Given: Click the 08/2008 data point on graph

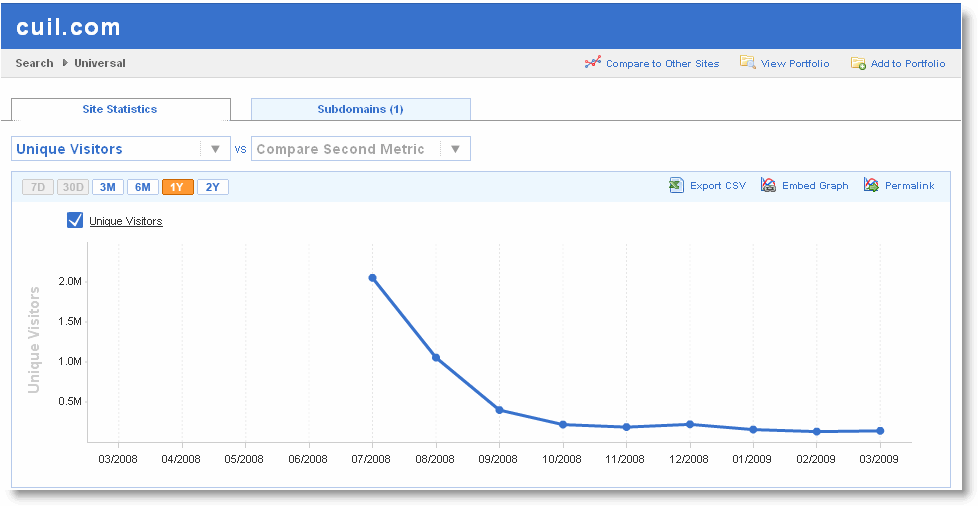Looking at the screenshot, I should pos(436,358).
